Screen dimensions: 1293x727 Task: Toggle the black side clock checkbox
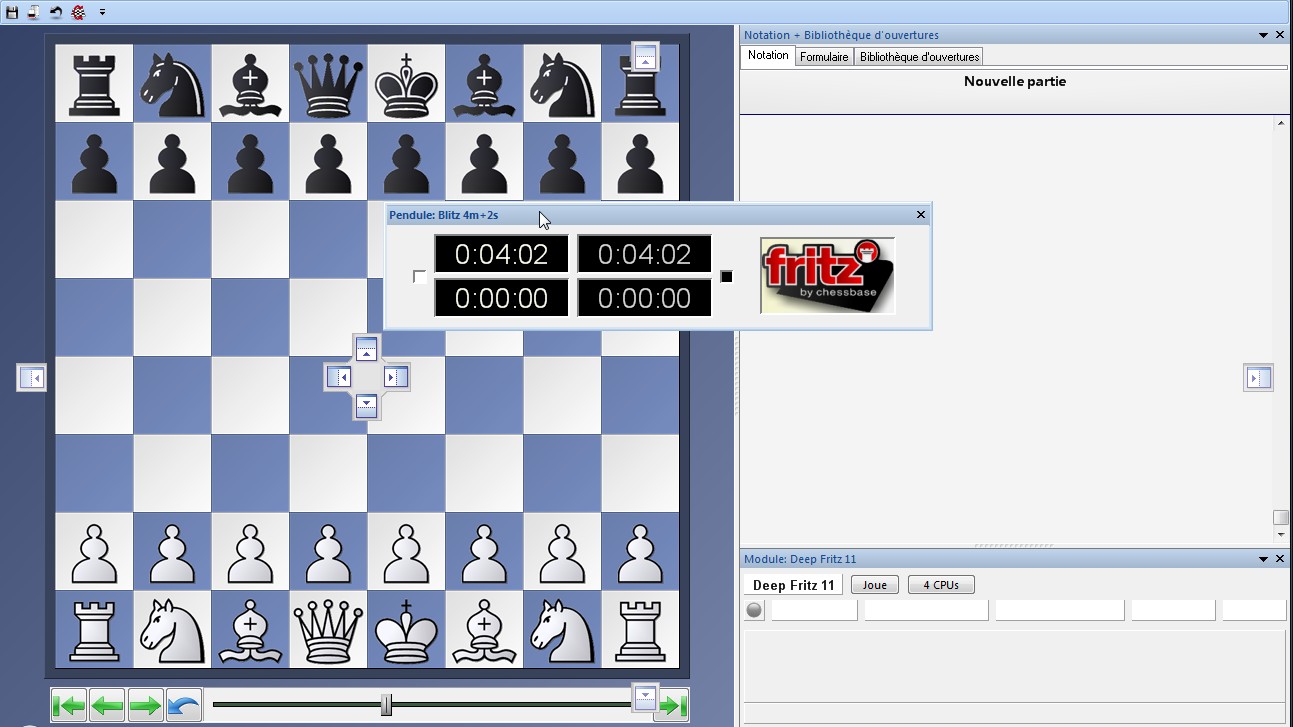pos(727,277)
